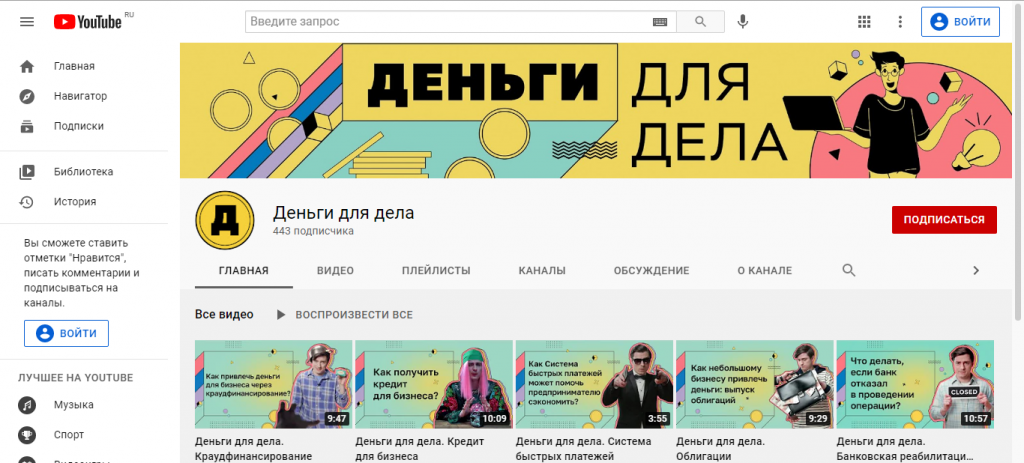Viewport: 1024px width, 463px height.
Task: Open the выпуск облигаций video thumbnail
Action: pyautogui.click(x=755, y=384)
